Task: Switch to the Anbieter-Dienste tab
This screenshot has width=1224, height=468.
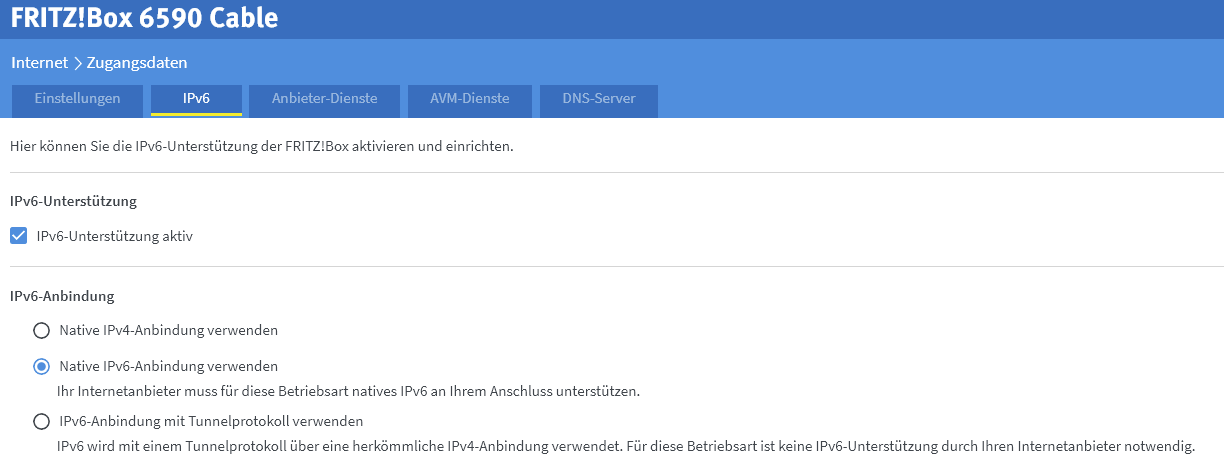Action: pyautogui.click(x=325, y=100)
